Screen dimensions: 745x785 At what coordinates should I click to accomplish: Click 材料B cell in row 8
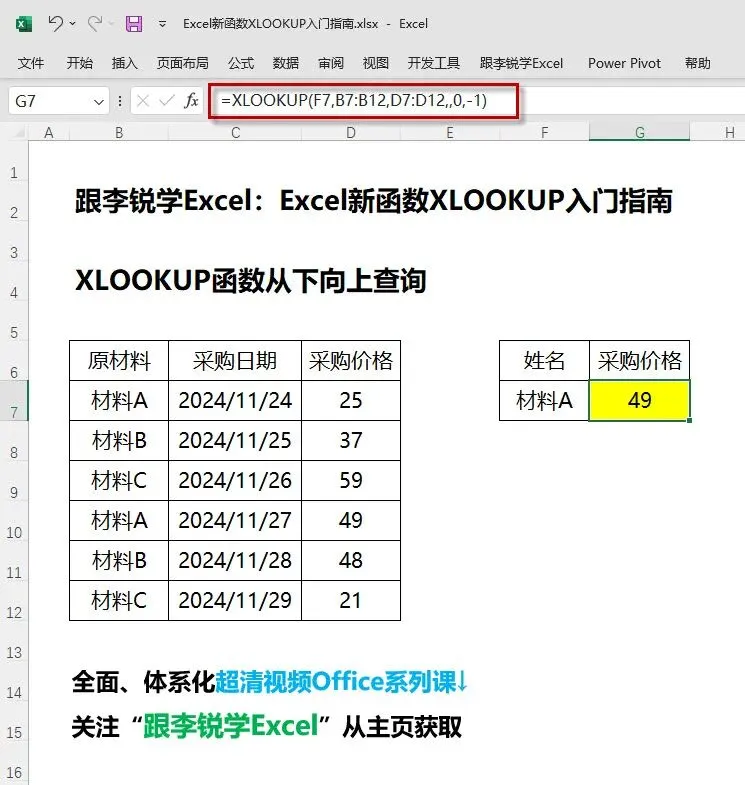[119, 441]
